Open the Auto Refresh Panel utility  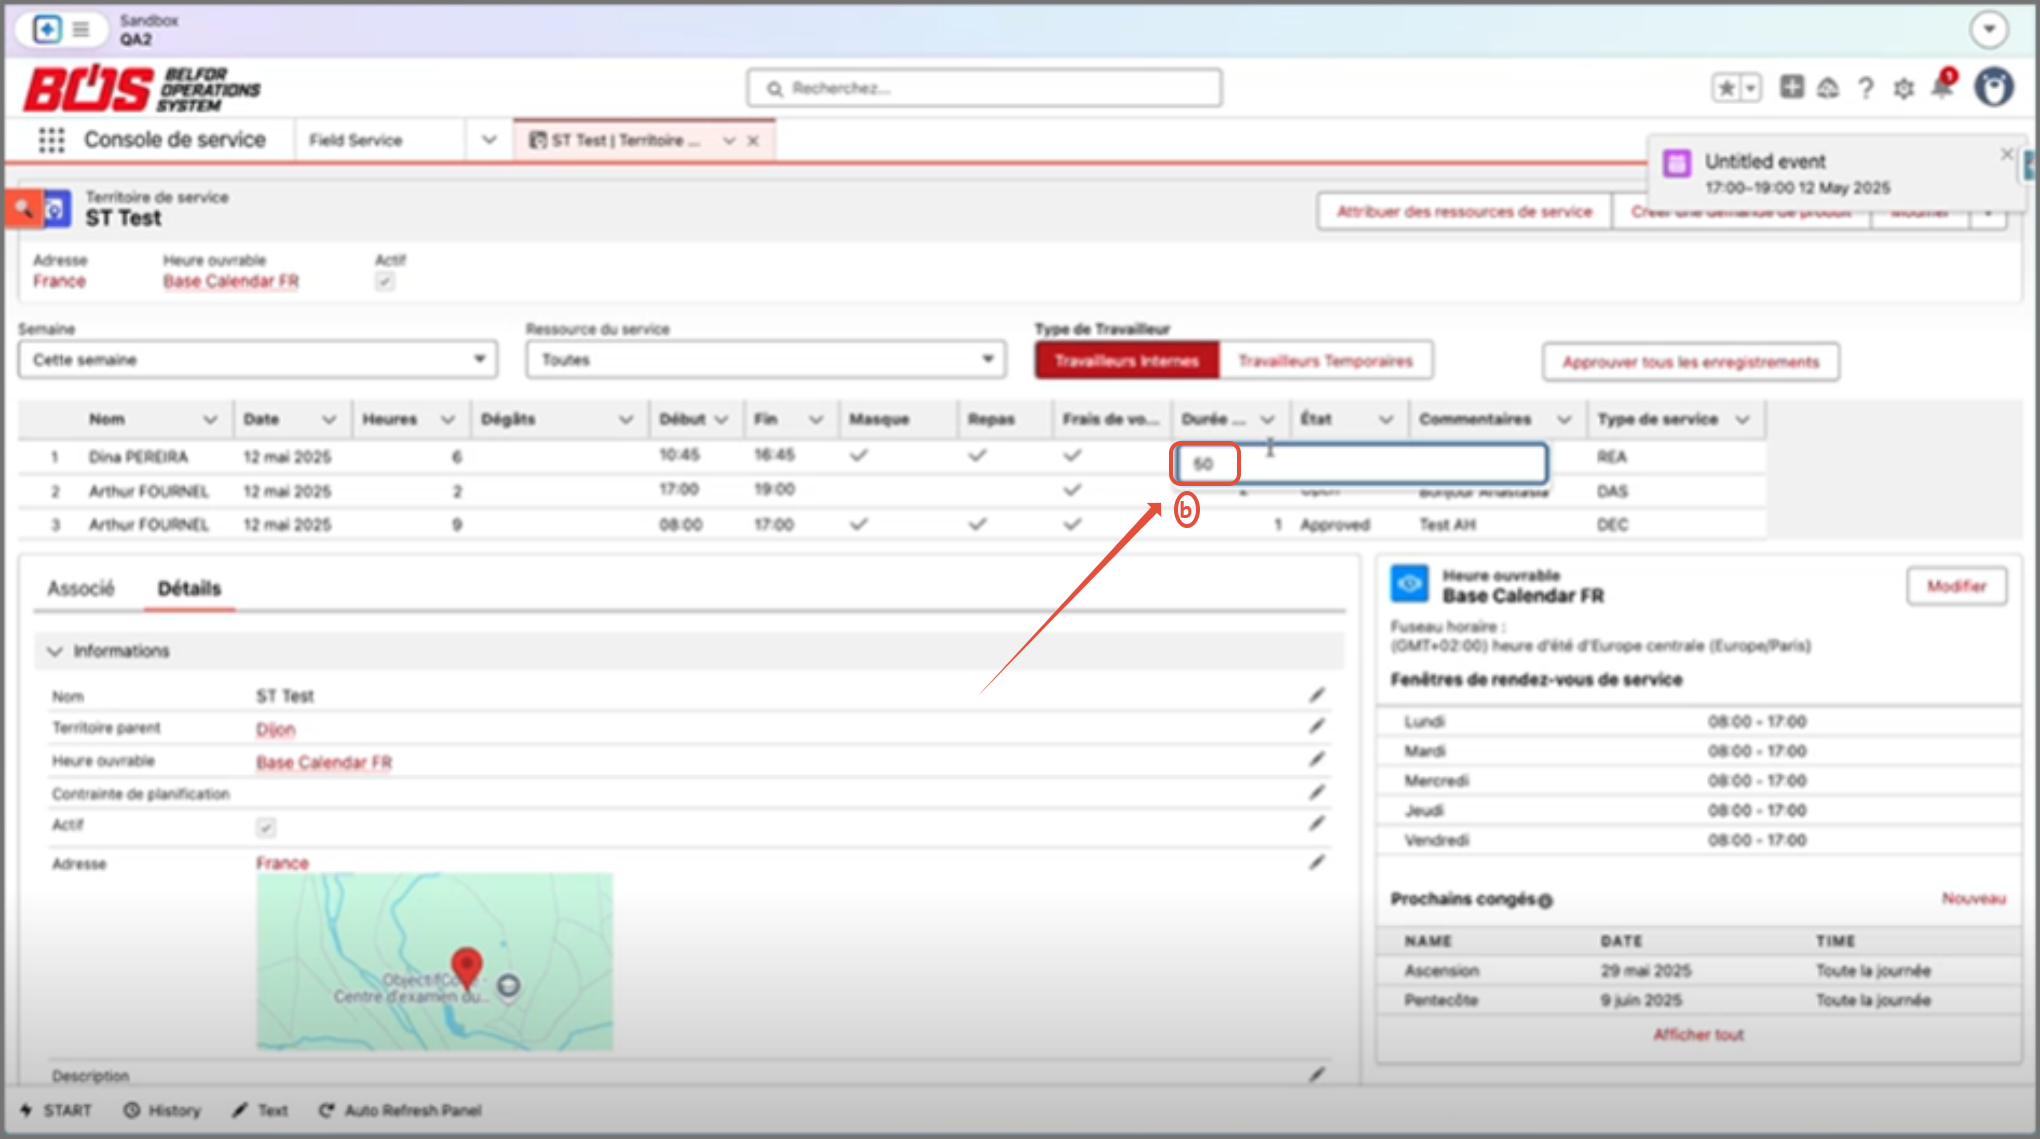[400, 1110]
